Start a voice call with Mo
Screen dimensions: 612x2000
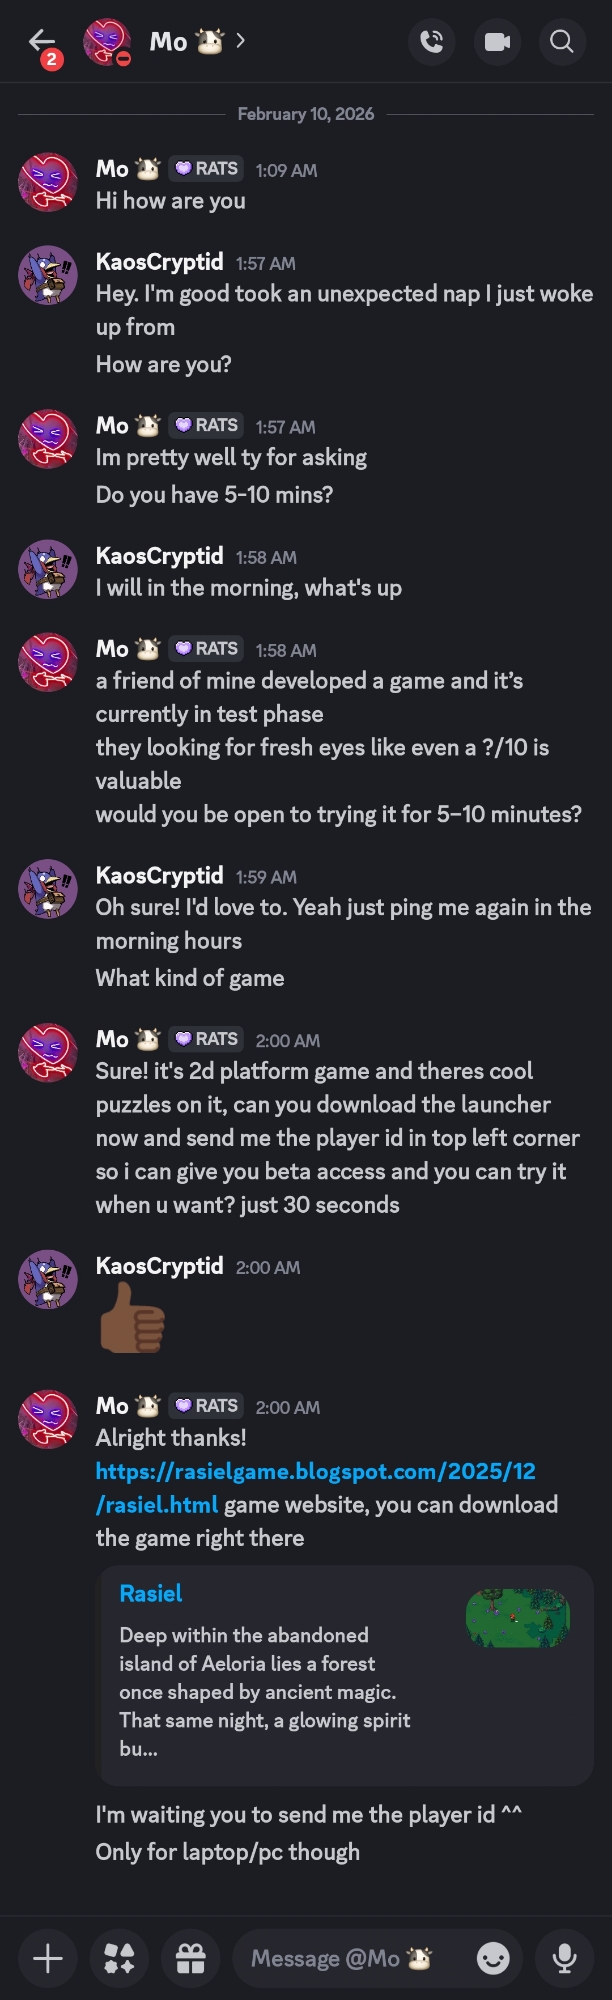pos(432,42)
